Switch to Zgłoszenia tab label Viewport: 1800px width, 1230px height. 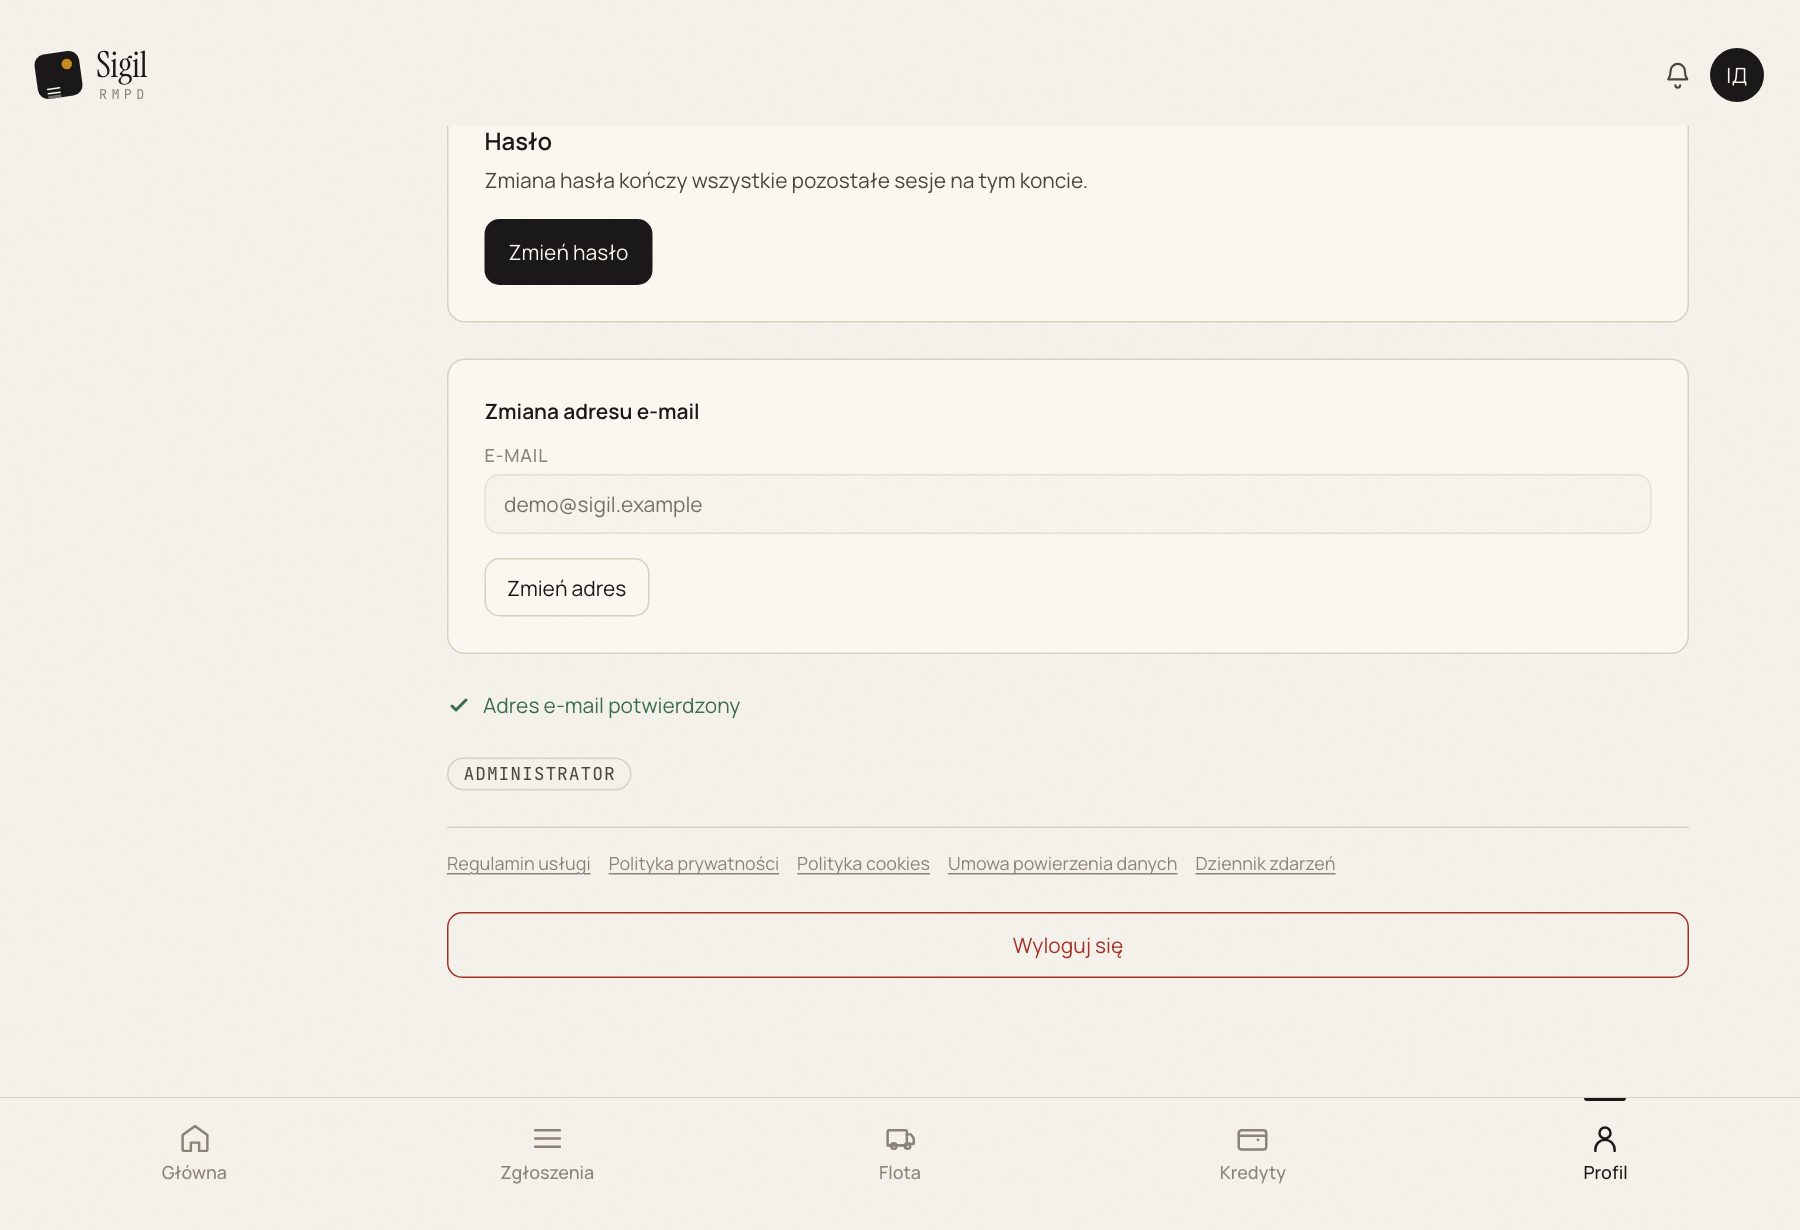coord(547,1172)
